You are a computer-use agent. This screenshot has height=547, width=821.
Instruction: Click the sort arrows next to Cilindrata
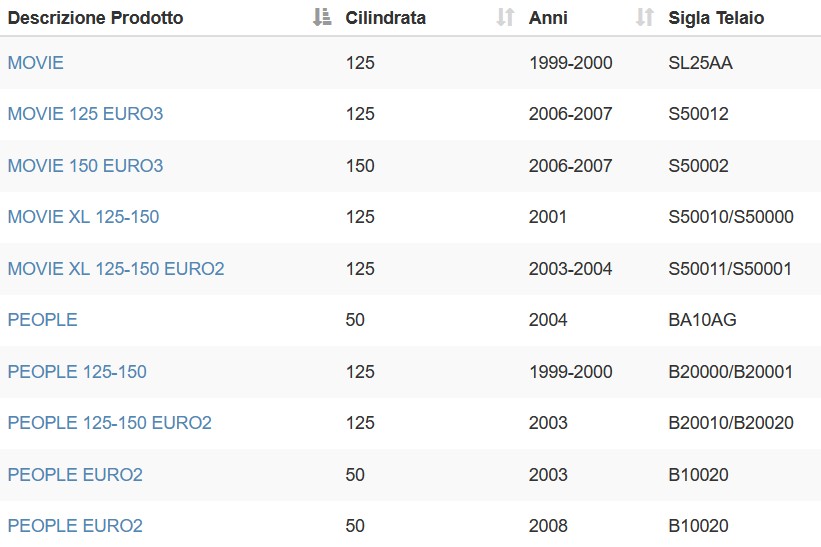click(505, 17)
